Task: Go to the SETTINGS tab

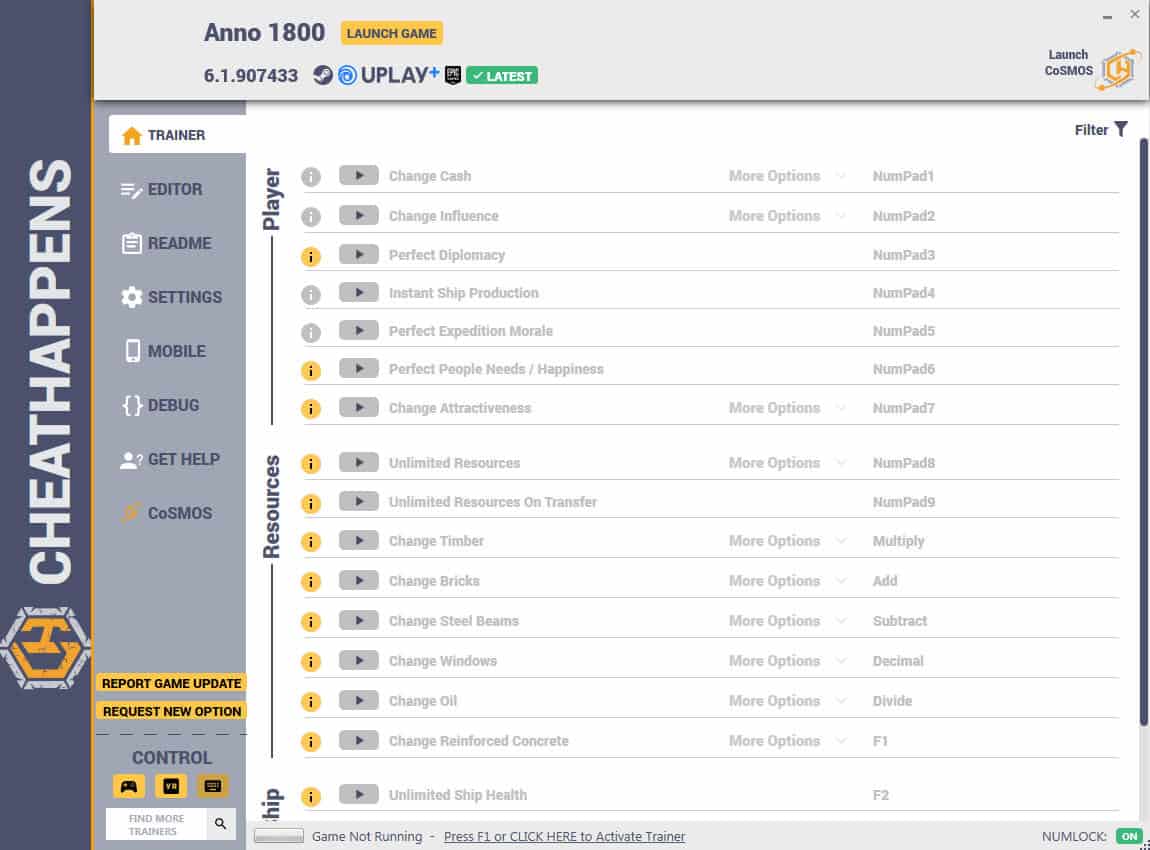Action: [x=172, y=297]
